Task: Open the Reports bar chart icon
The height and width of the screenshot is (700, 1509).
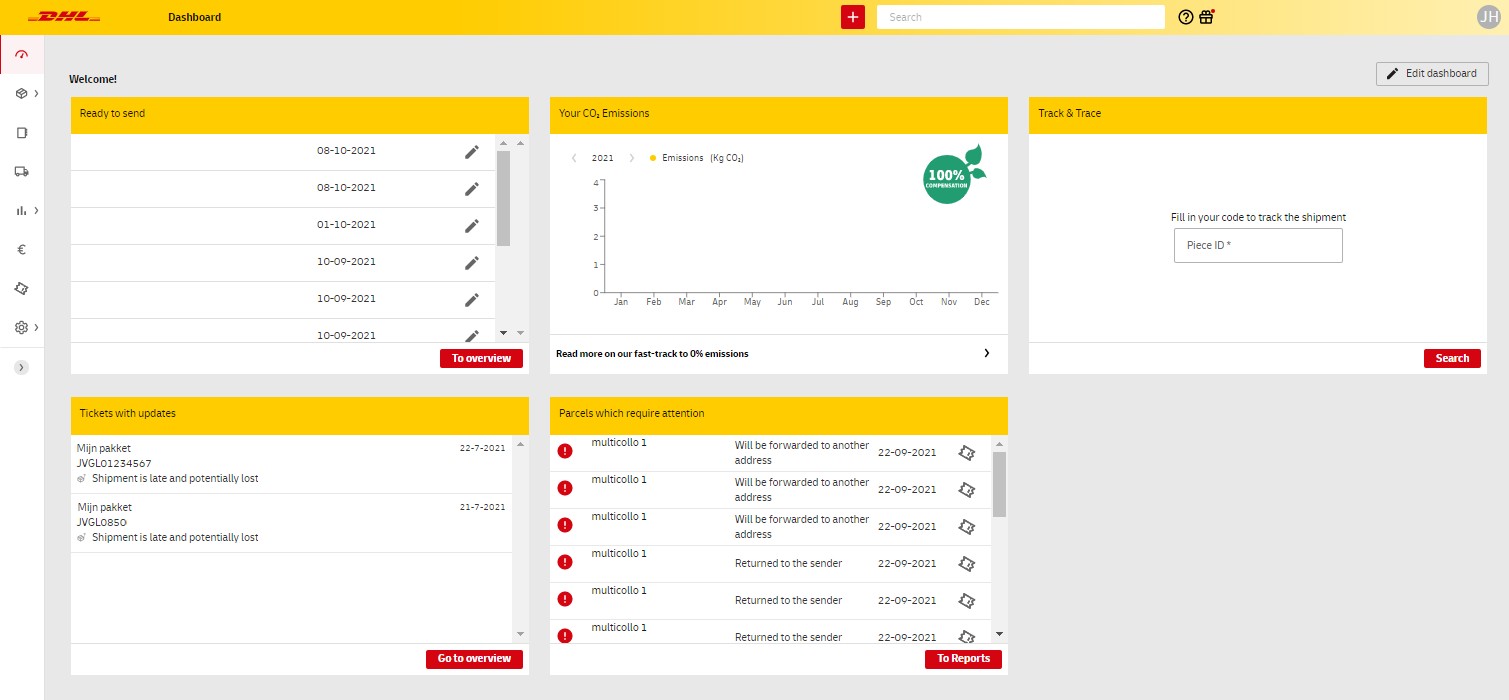Action: pyautogui.click(x=21, y=210)
